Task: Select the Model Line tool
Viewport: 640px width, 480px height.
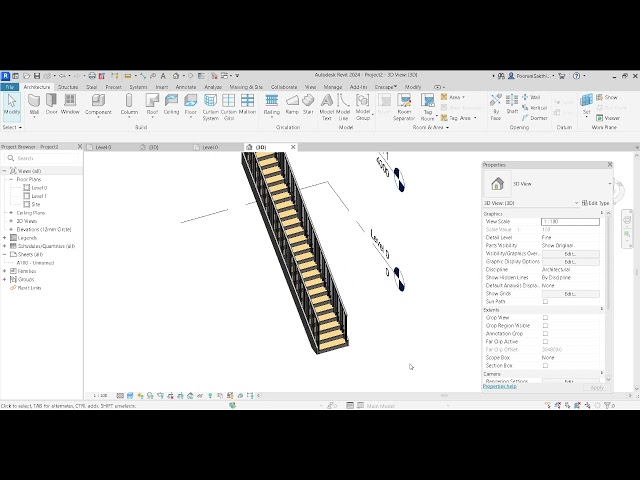Action: click(x=343, y=107)
